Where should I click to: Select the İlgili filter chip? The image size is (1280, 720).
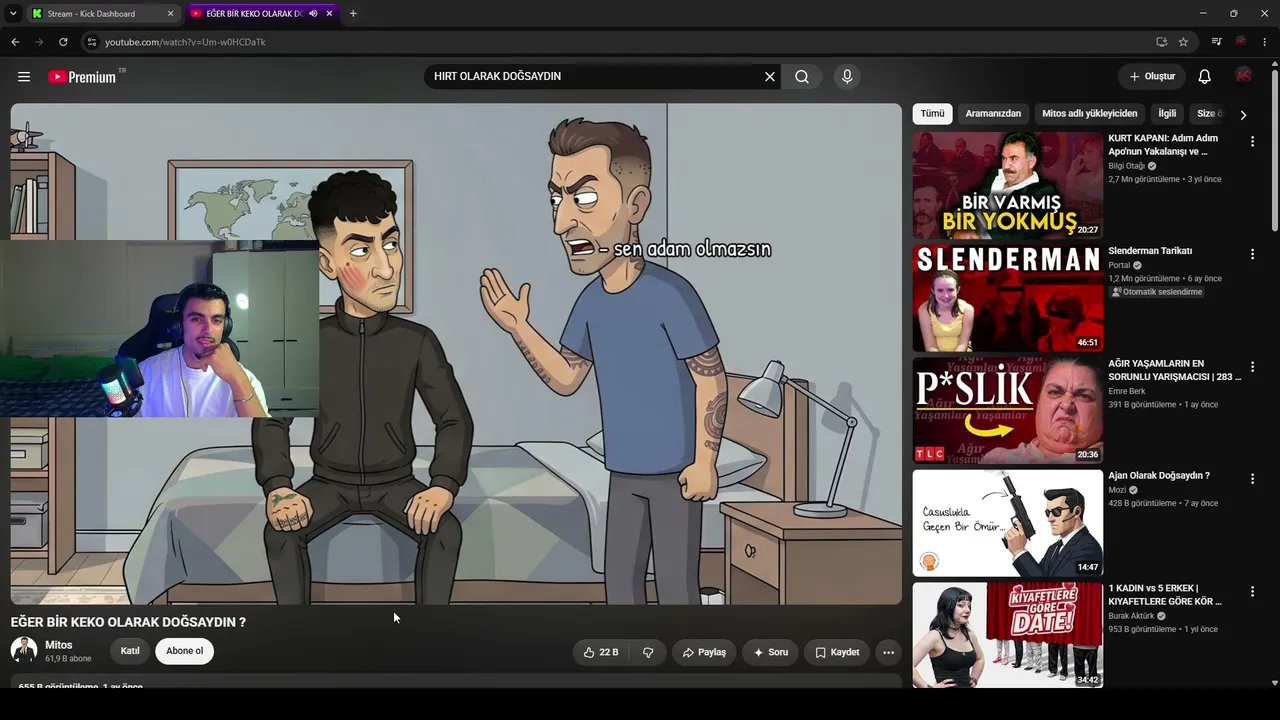(x=1167, y=114)
